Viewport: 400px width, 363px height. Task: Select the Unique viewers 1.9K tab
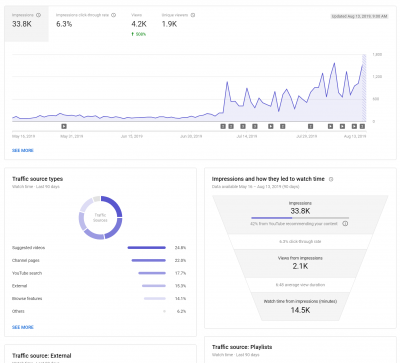tap(178, 24)
